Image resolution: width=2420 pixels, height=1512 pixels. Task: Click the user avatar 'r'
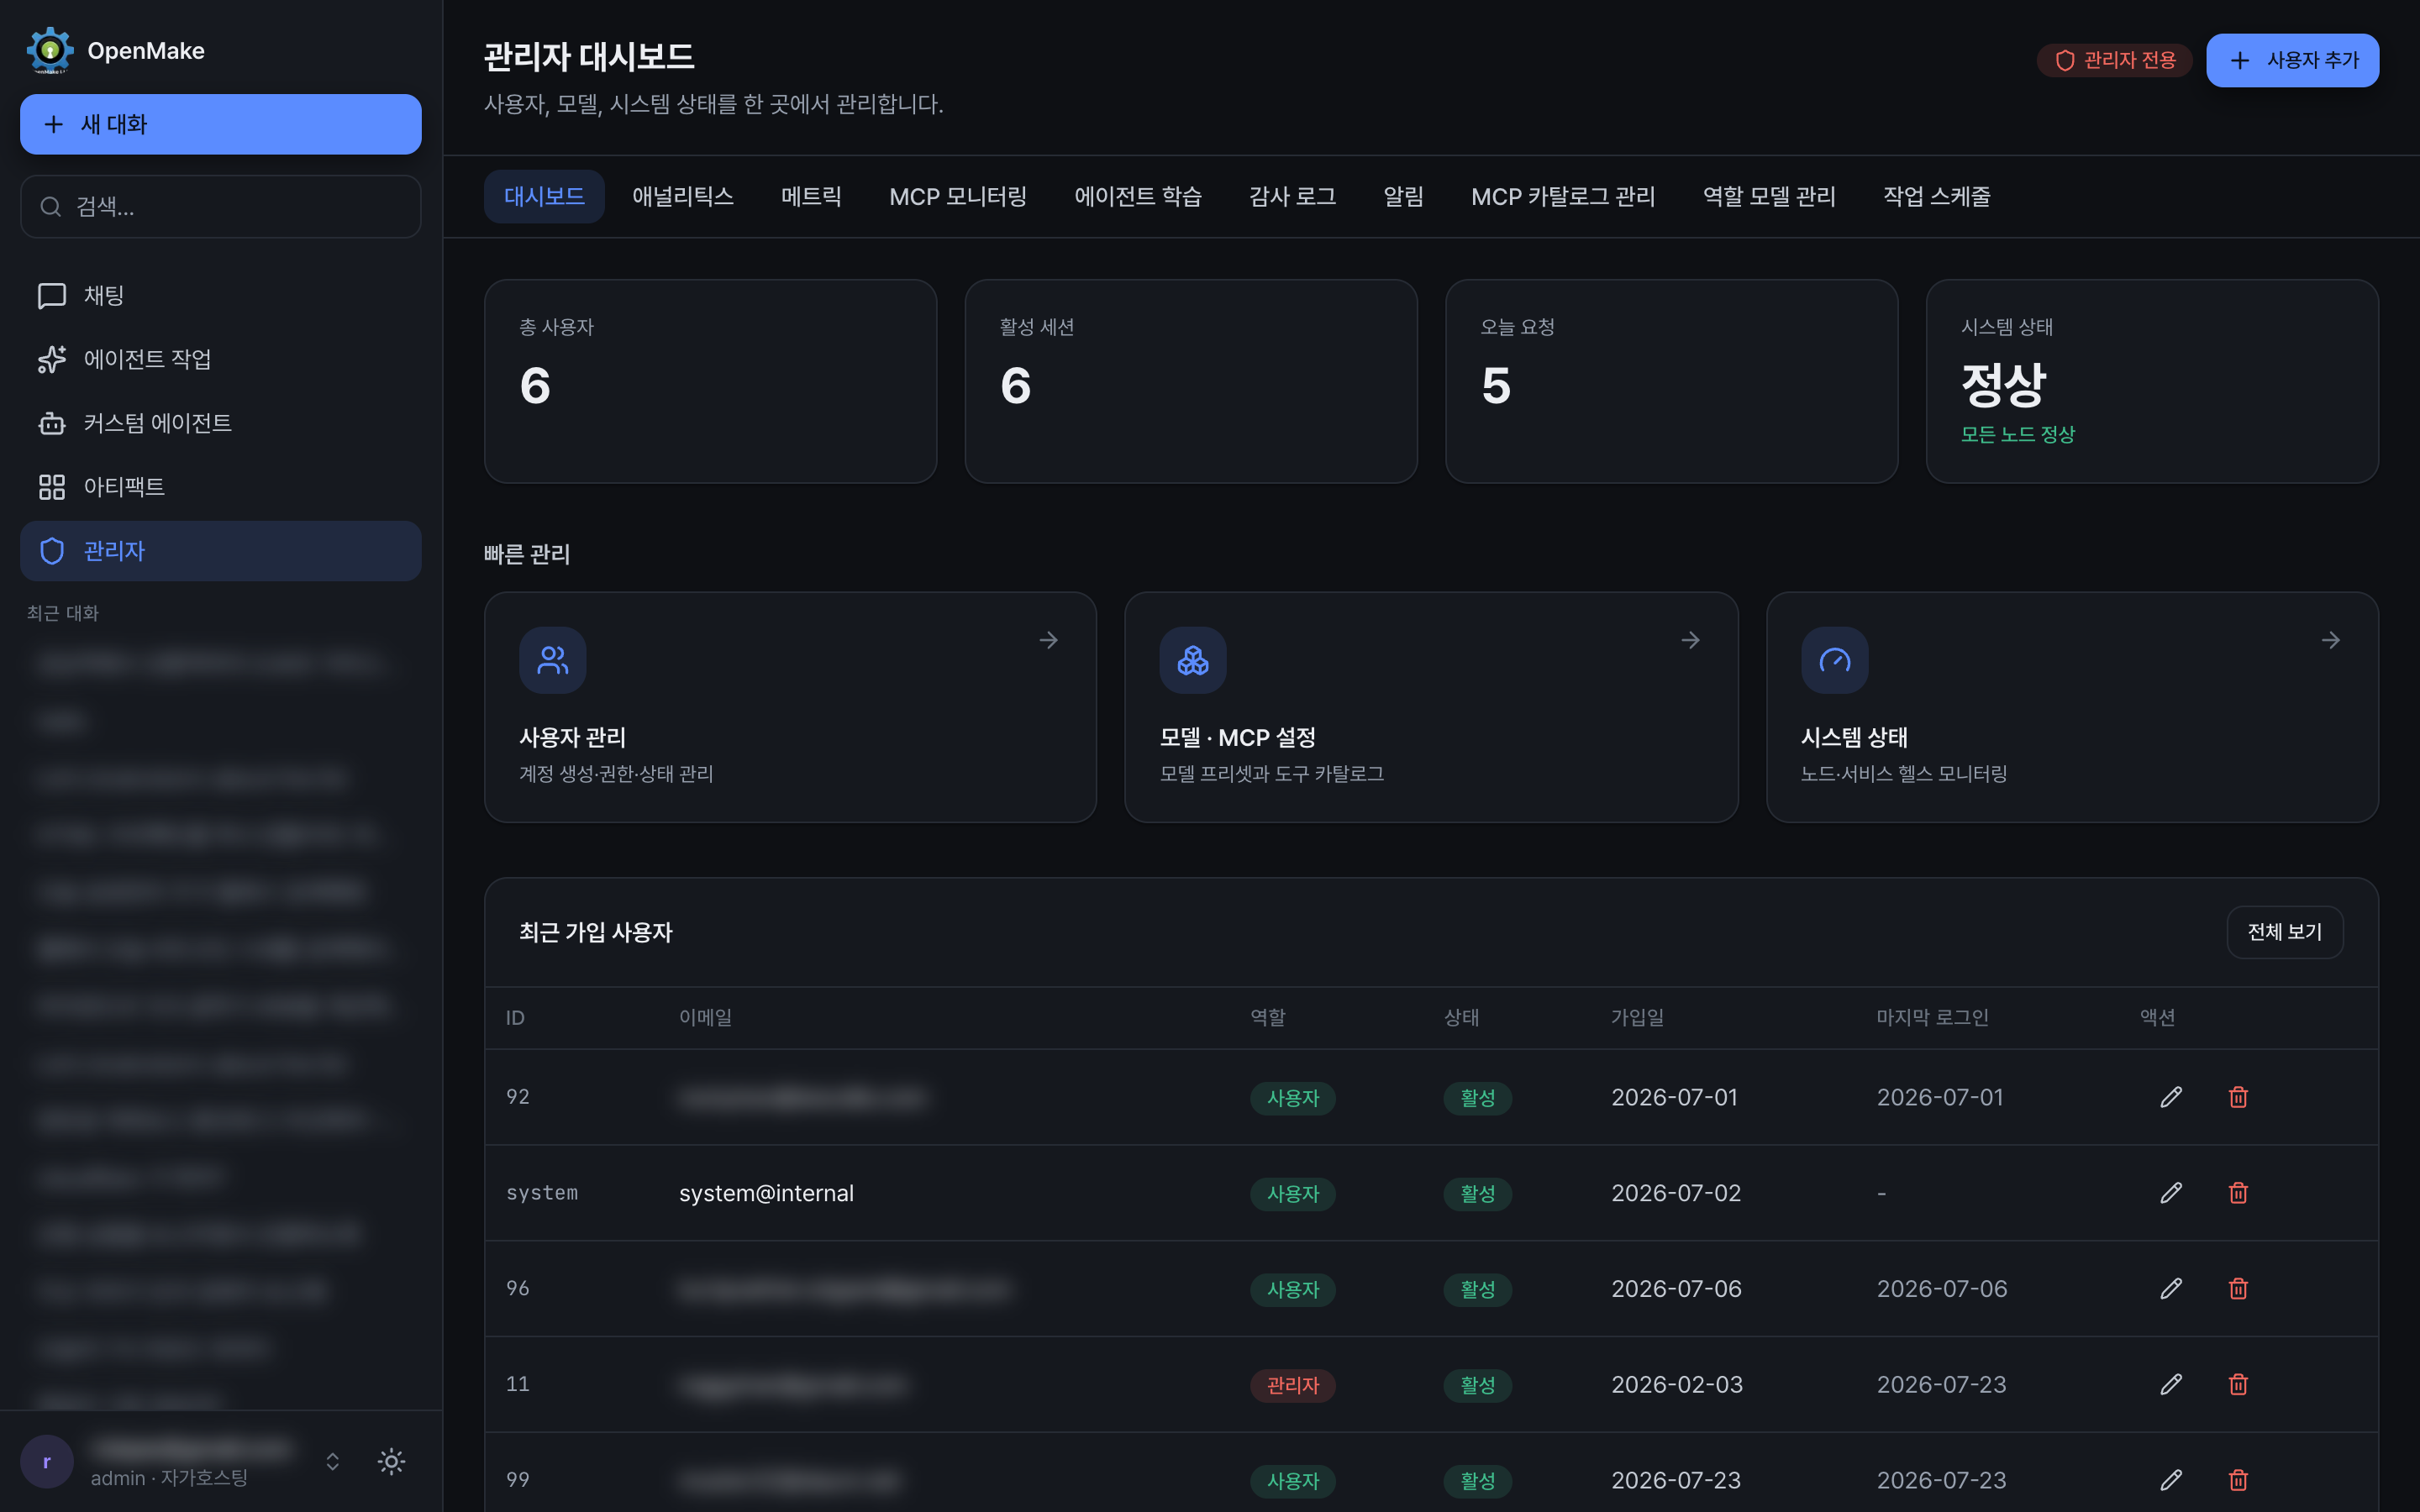point(47,1462)
